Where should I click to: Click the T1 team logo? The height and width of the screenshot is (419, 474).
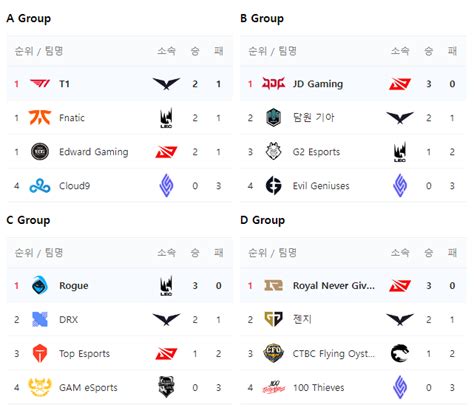coord(40,83)
